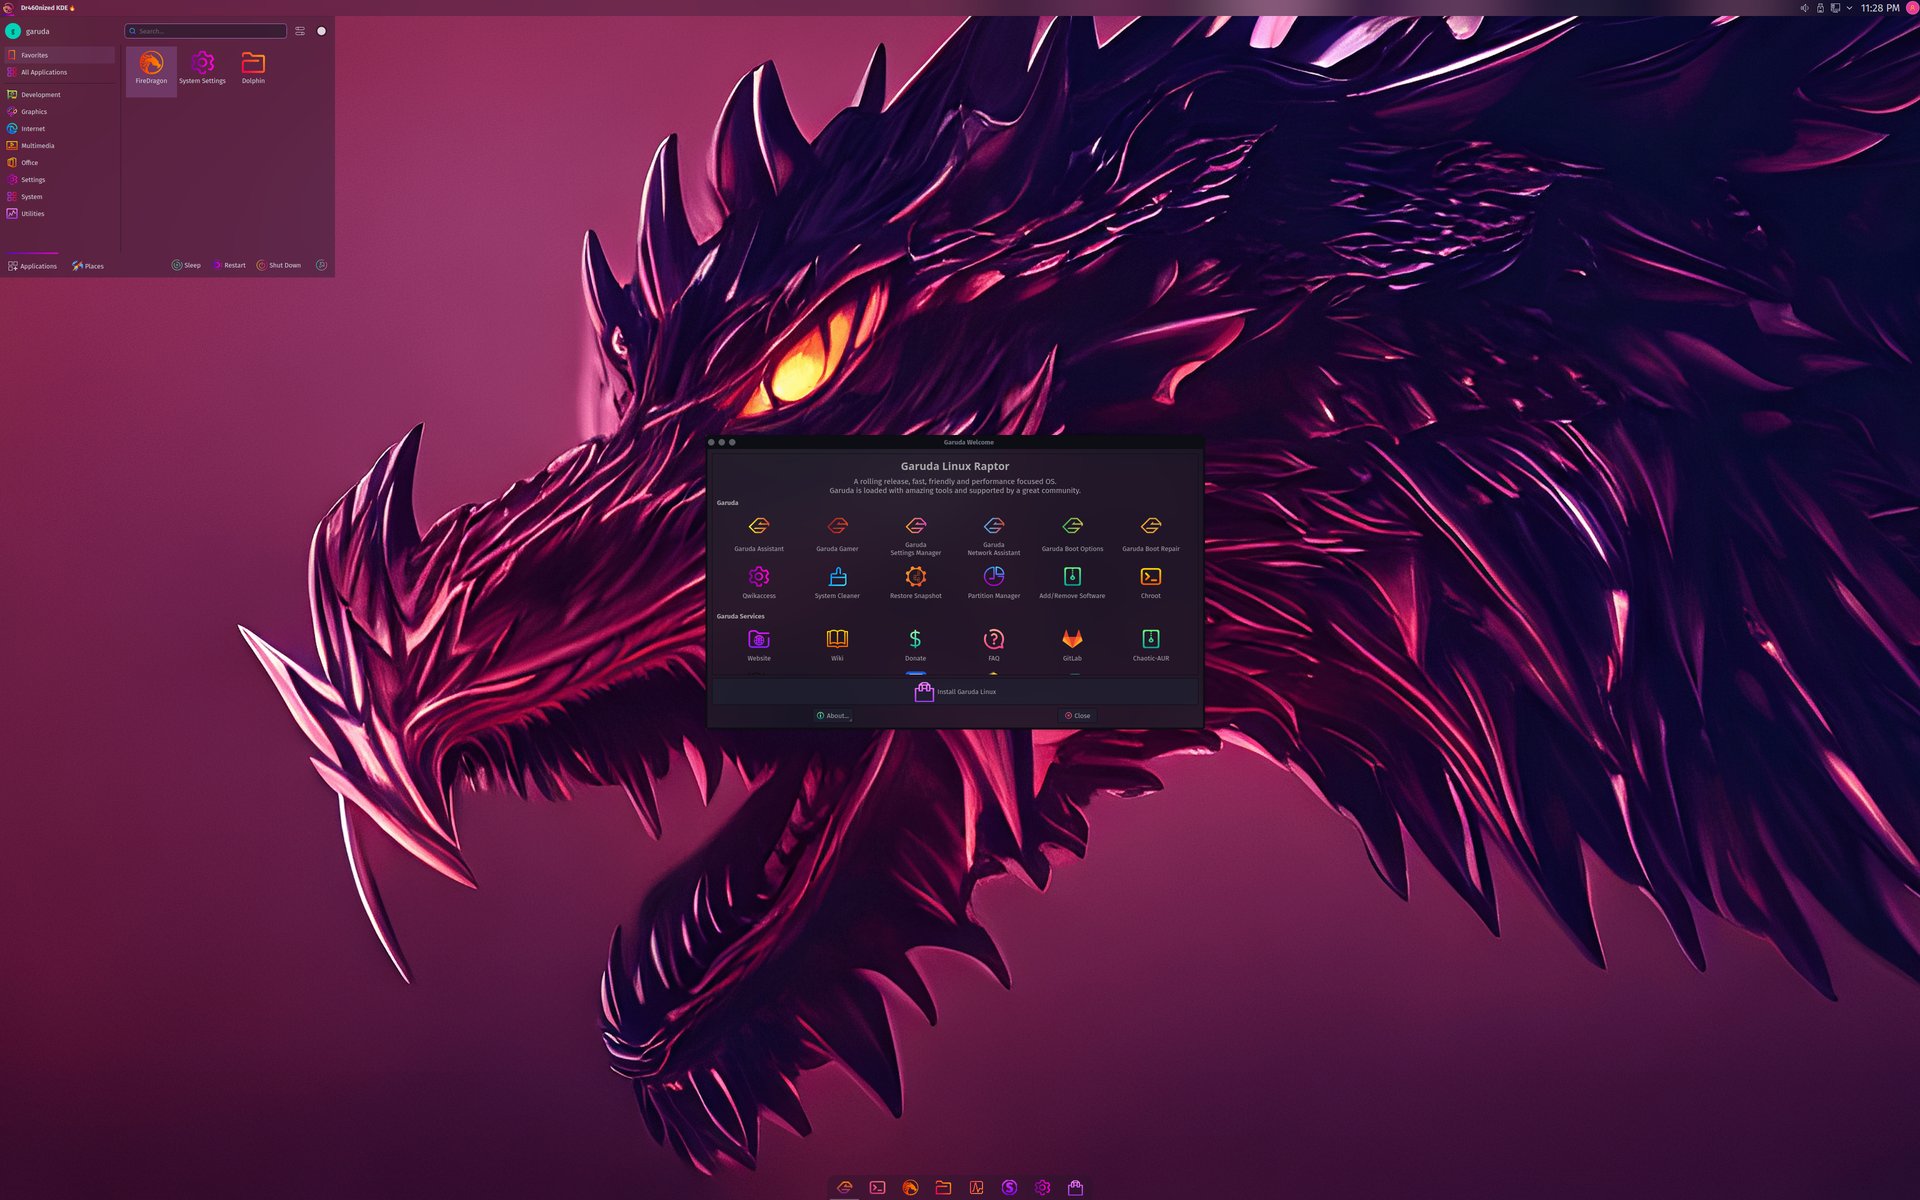Open the Garuda Wiki

[x=836, y=640]
